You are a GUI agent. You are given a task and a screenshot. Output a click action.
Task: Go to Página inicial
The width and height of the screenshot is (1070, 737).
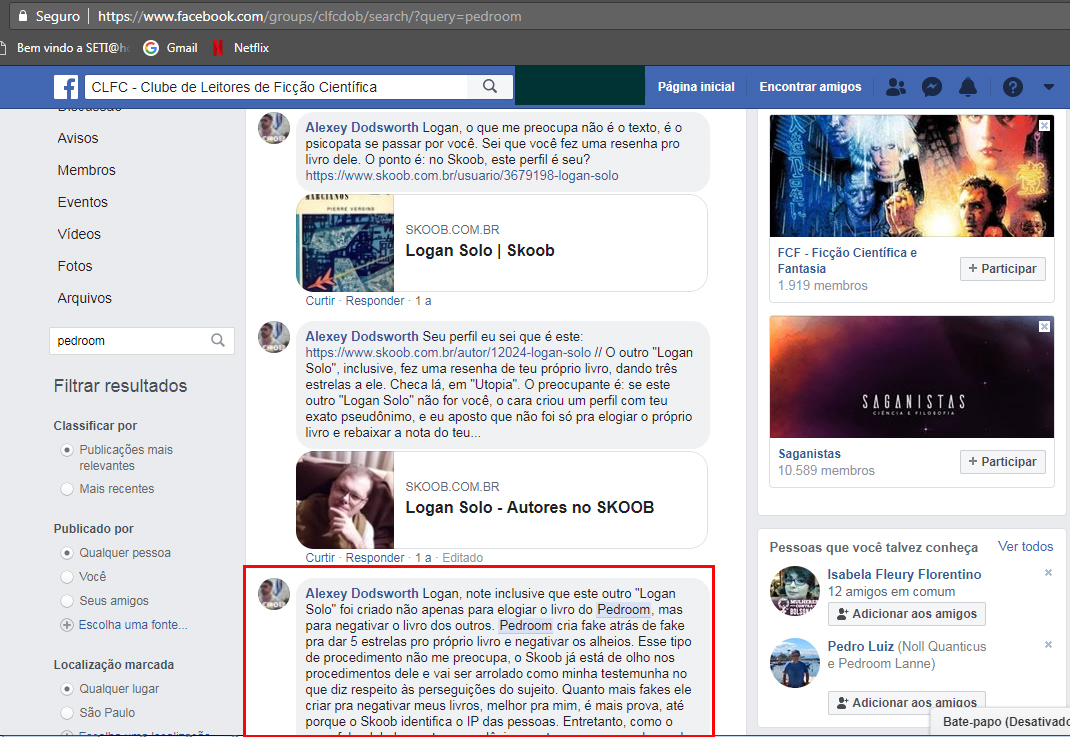(696, 87)
